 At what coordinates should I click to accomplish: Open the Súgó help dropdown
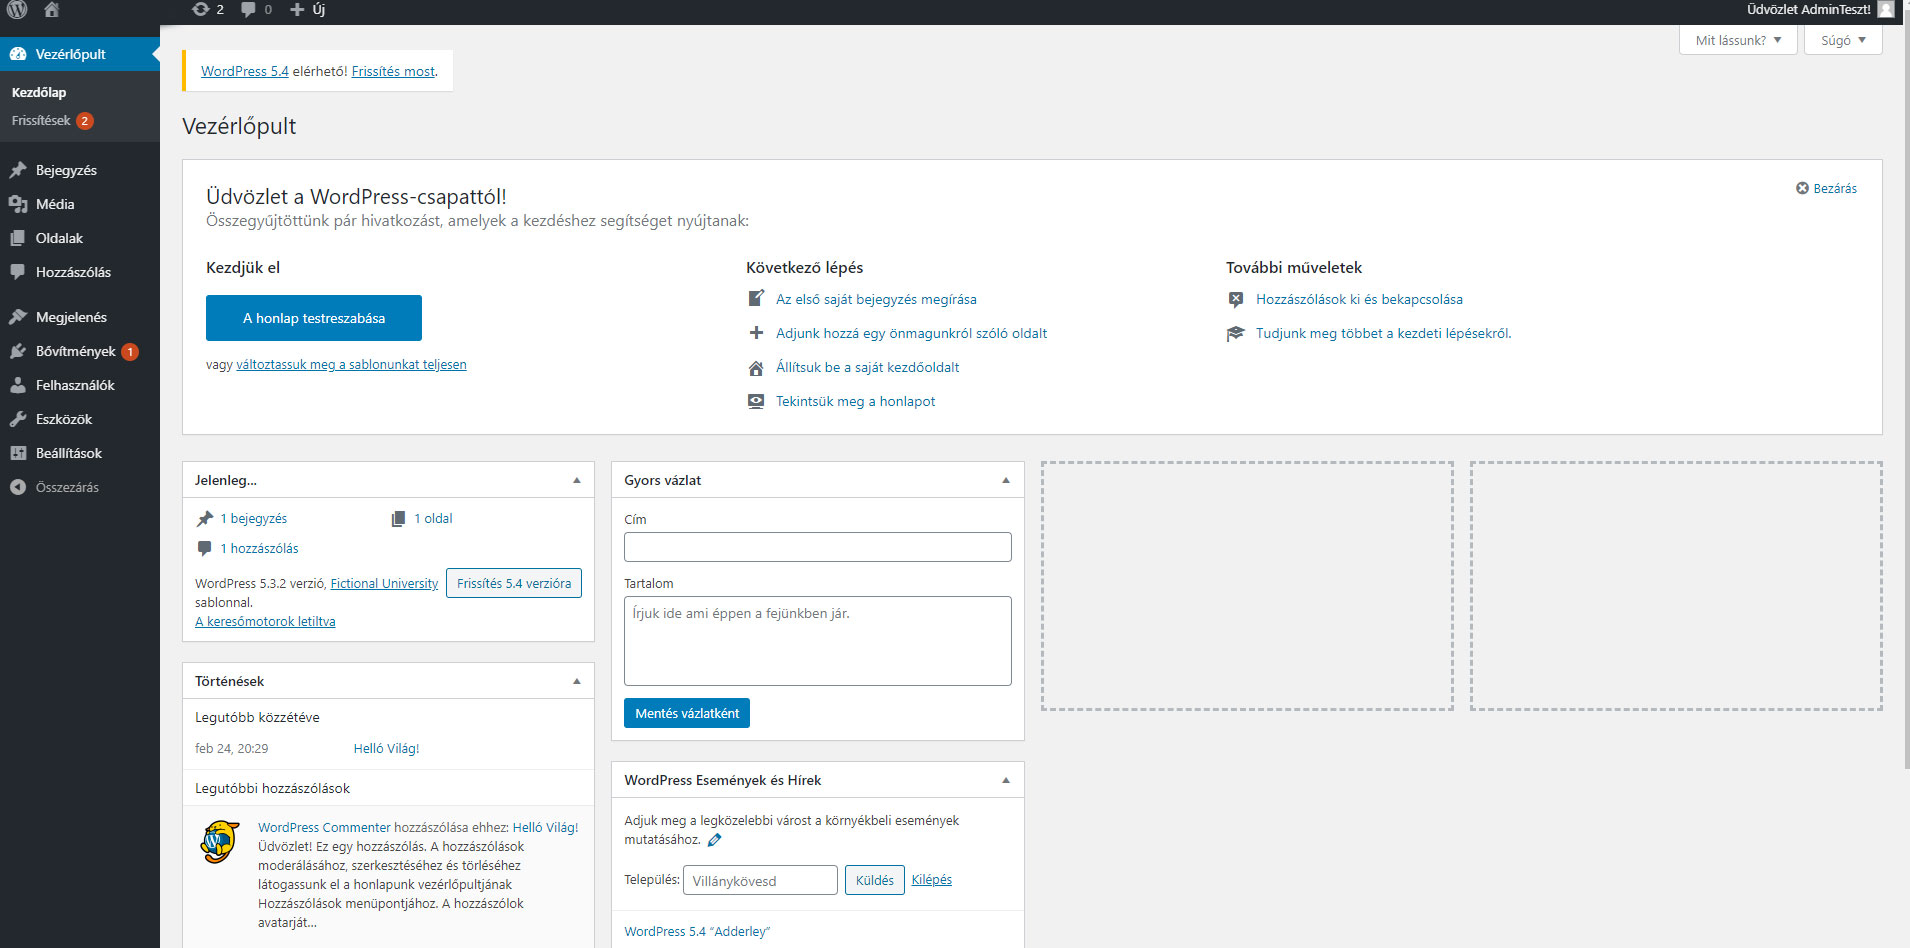[1843, 40]
